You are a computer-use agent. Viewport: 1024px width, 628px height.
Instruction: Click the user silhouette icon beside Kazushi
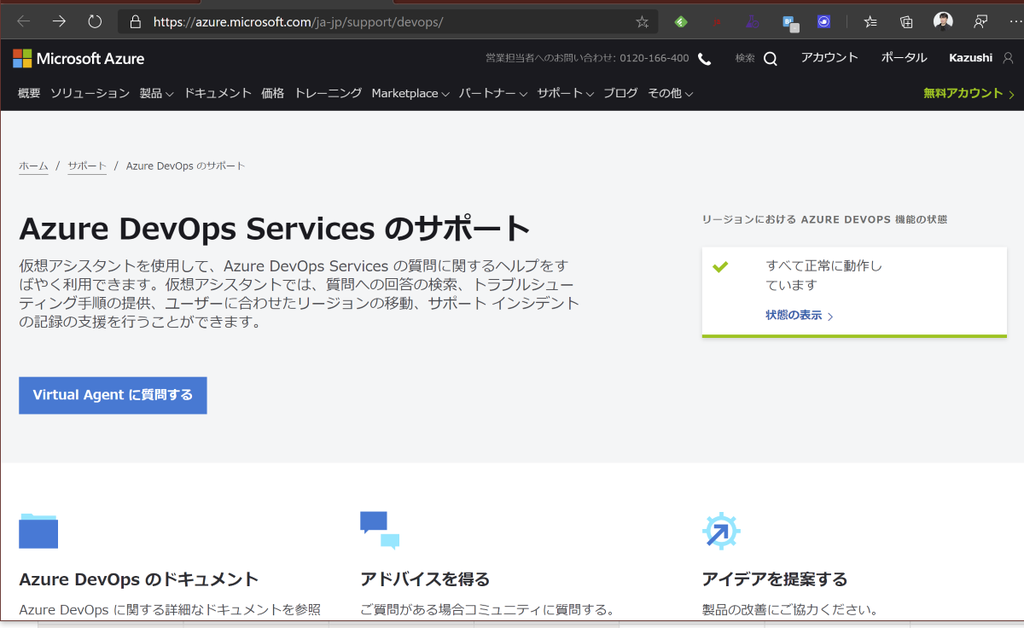click(1008, 58)
